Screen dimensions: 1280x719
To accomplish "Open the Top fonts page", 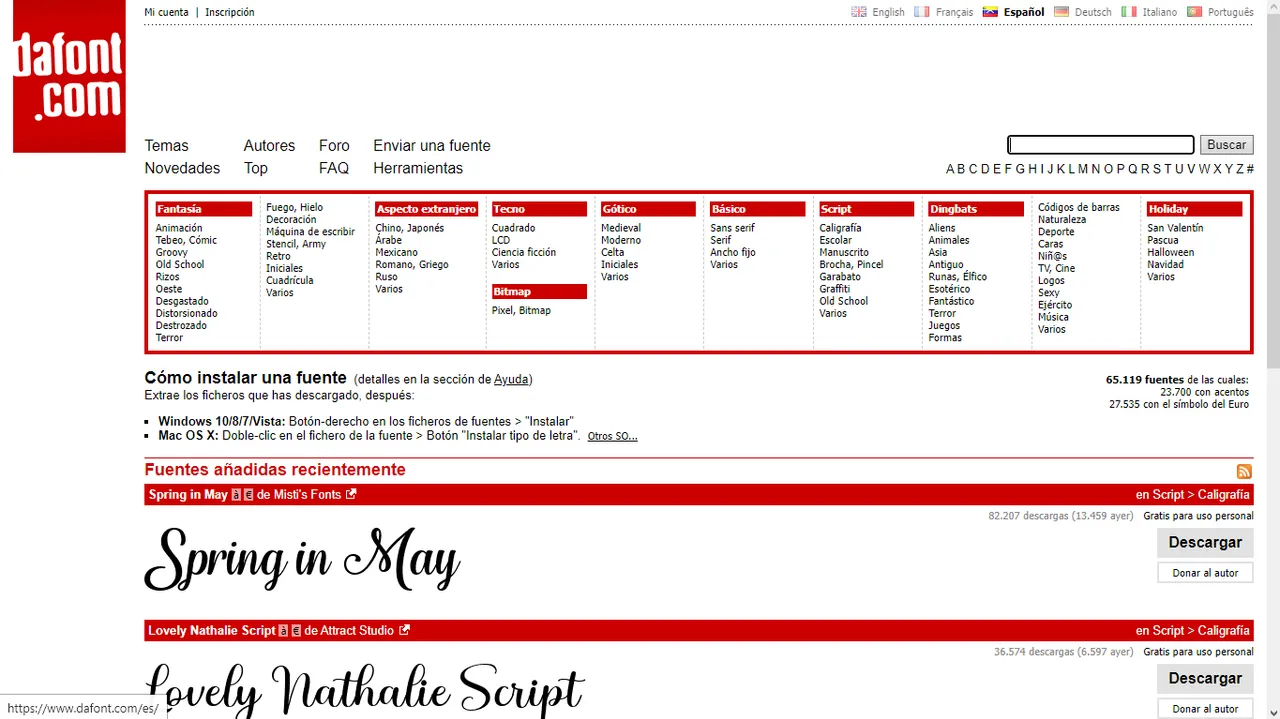I will (255, 168).
